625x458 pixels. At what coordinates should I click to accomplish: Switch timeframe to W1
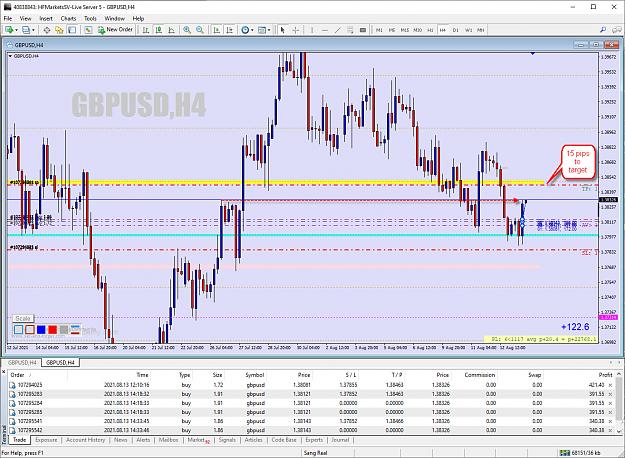(468, 30)
